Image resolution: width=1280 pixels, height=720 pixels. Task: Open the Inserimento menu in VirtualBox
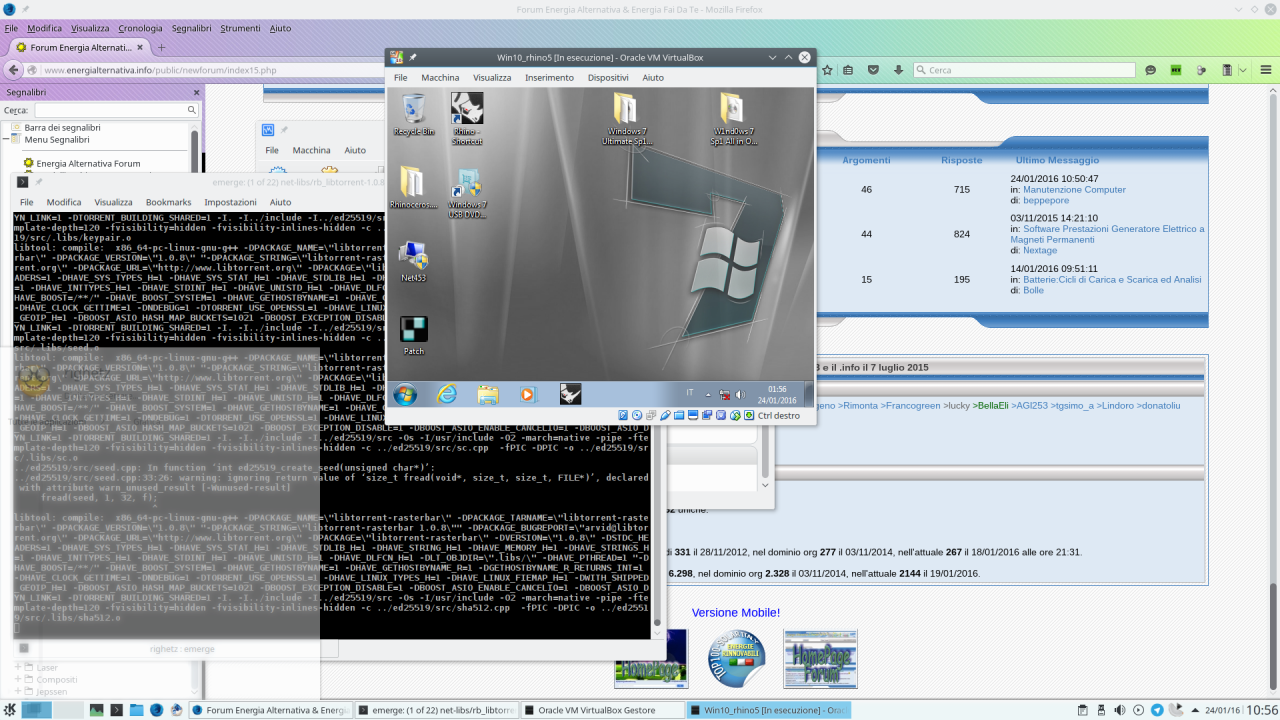549,77
